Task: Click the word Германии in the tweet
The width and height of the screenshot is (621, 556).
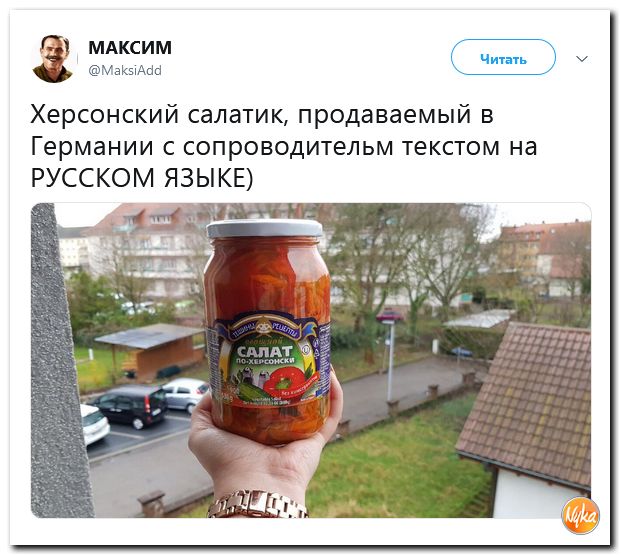Action: coord(92,146)
